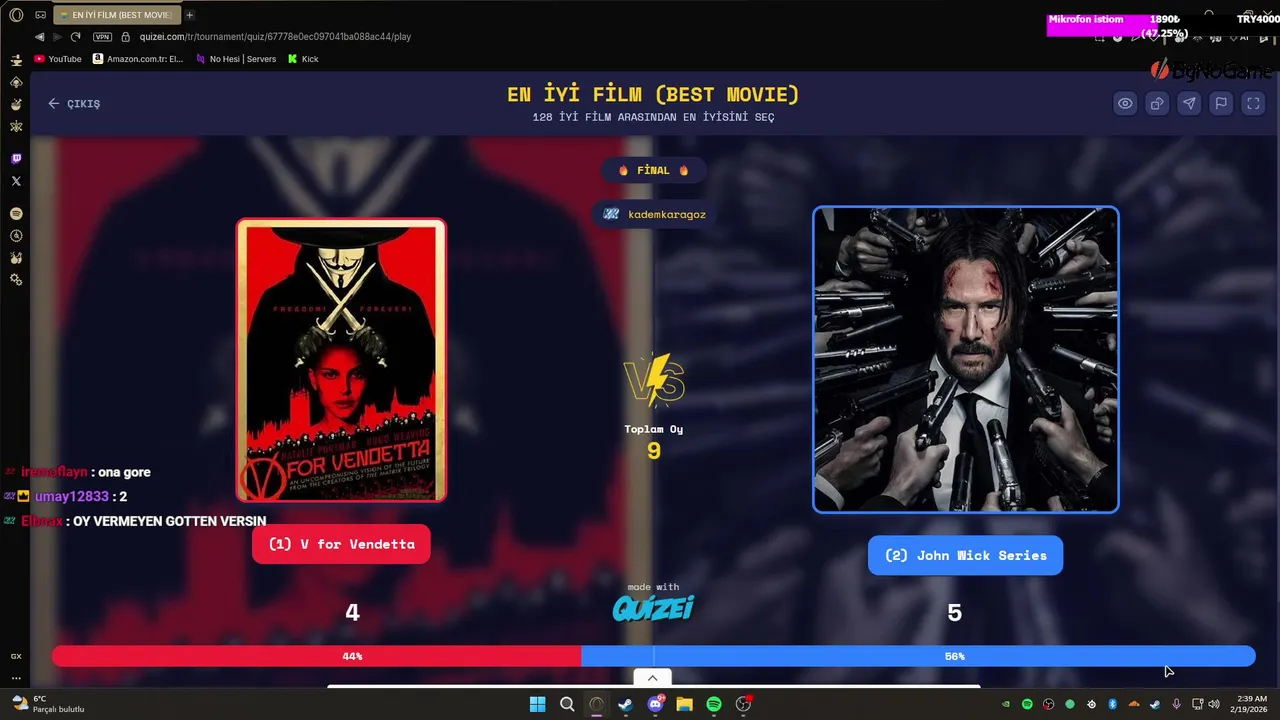
Task: Vote for (1) V for Vendetta button
Action: pyautogui.click(x=341, y=544)
